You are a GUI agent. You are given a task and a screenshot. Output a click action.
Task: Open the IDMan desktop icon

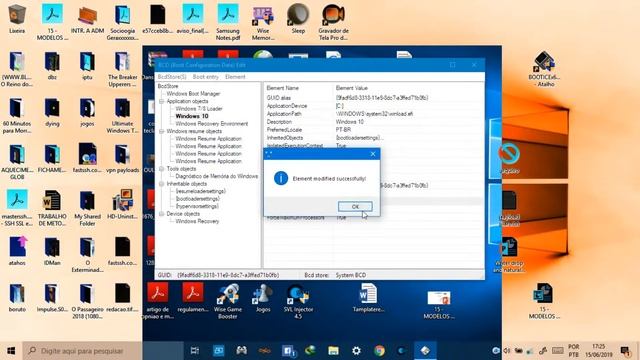click(x=52, y=251)
